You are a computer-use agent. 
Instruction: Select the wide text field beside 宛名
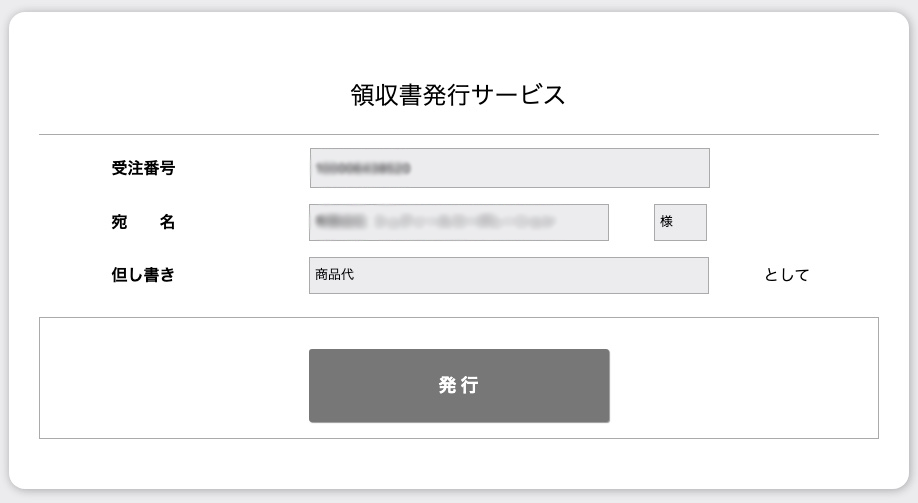tap(459, 222)
